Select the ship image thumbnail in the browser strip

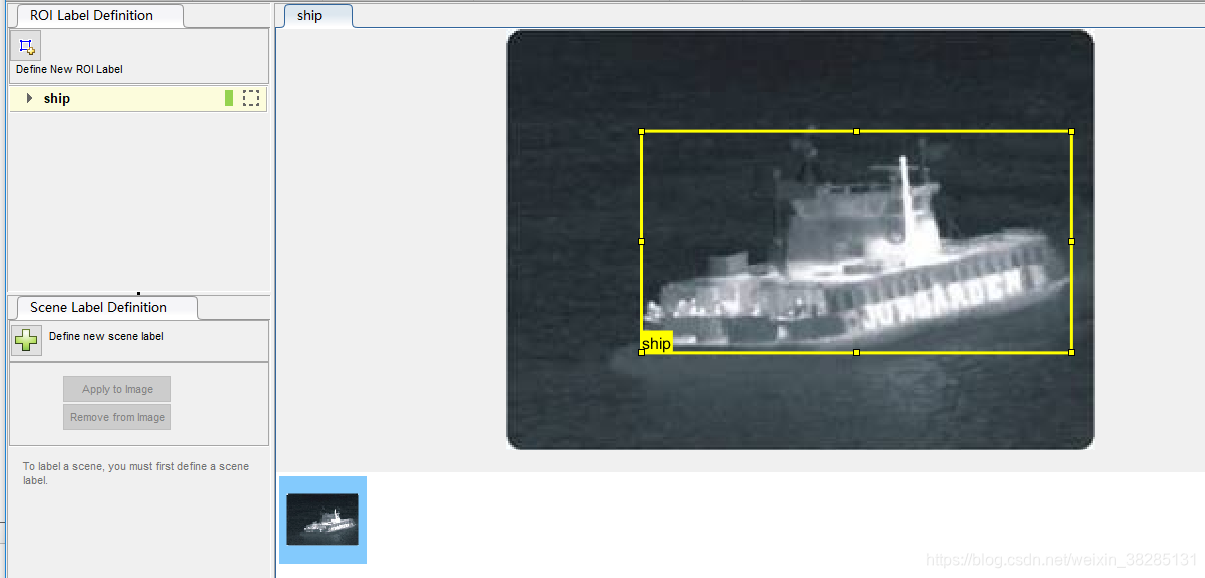coord(322,519)
